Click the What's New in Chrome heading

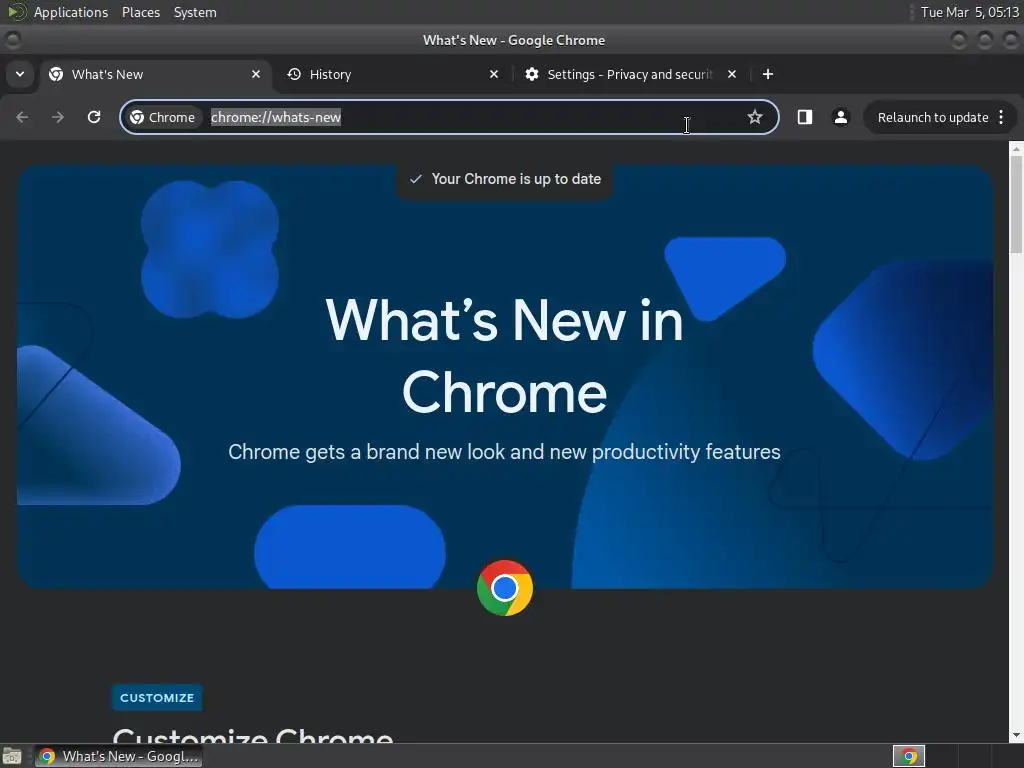[x=504, y=356]
